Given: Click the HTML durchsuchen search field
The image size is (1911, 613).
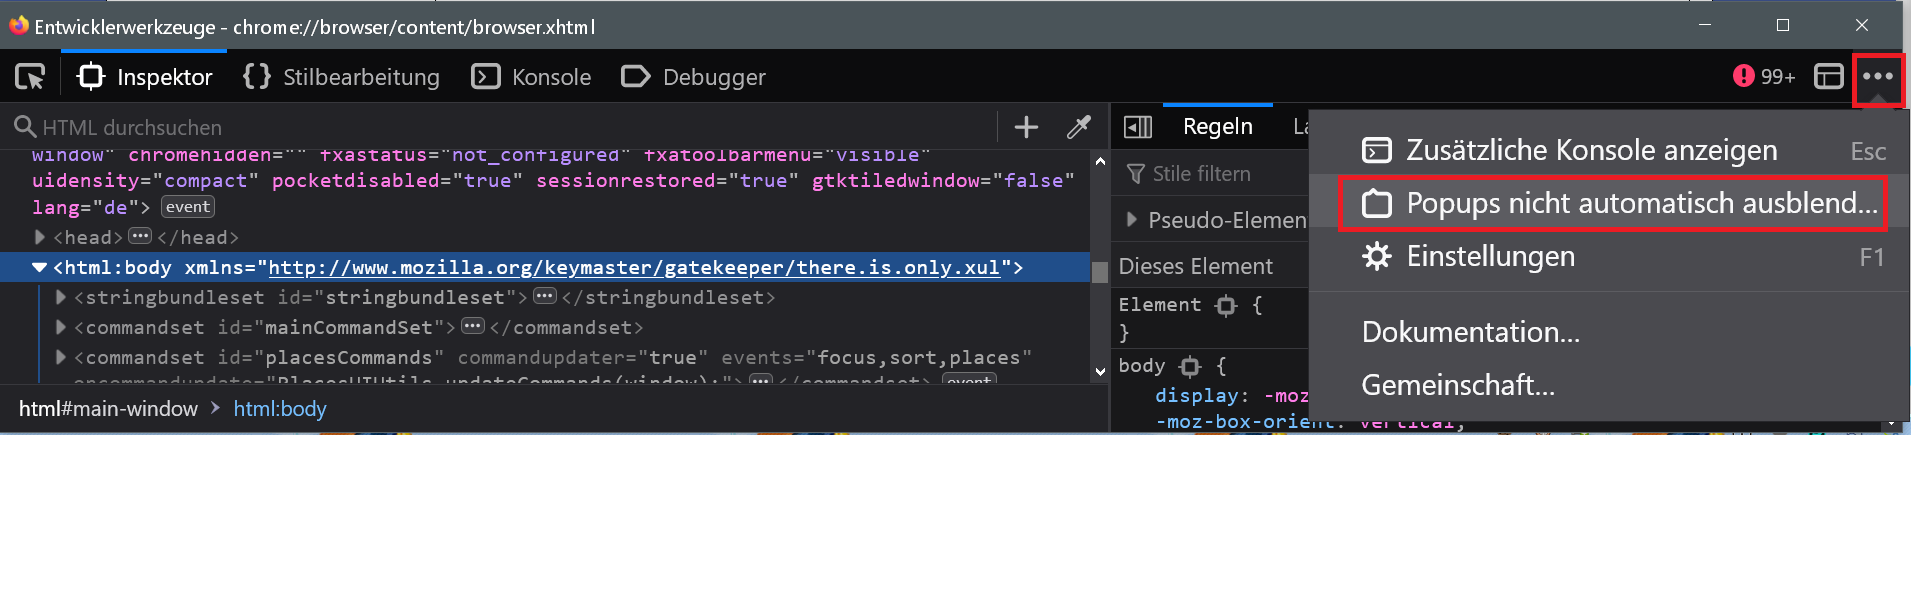Looking at the screenshot, I should click(x=500, y=128).
